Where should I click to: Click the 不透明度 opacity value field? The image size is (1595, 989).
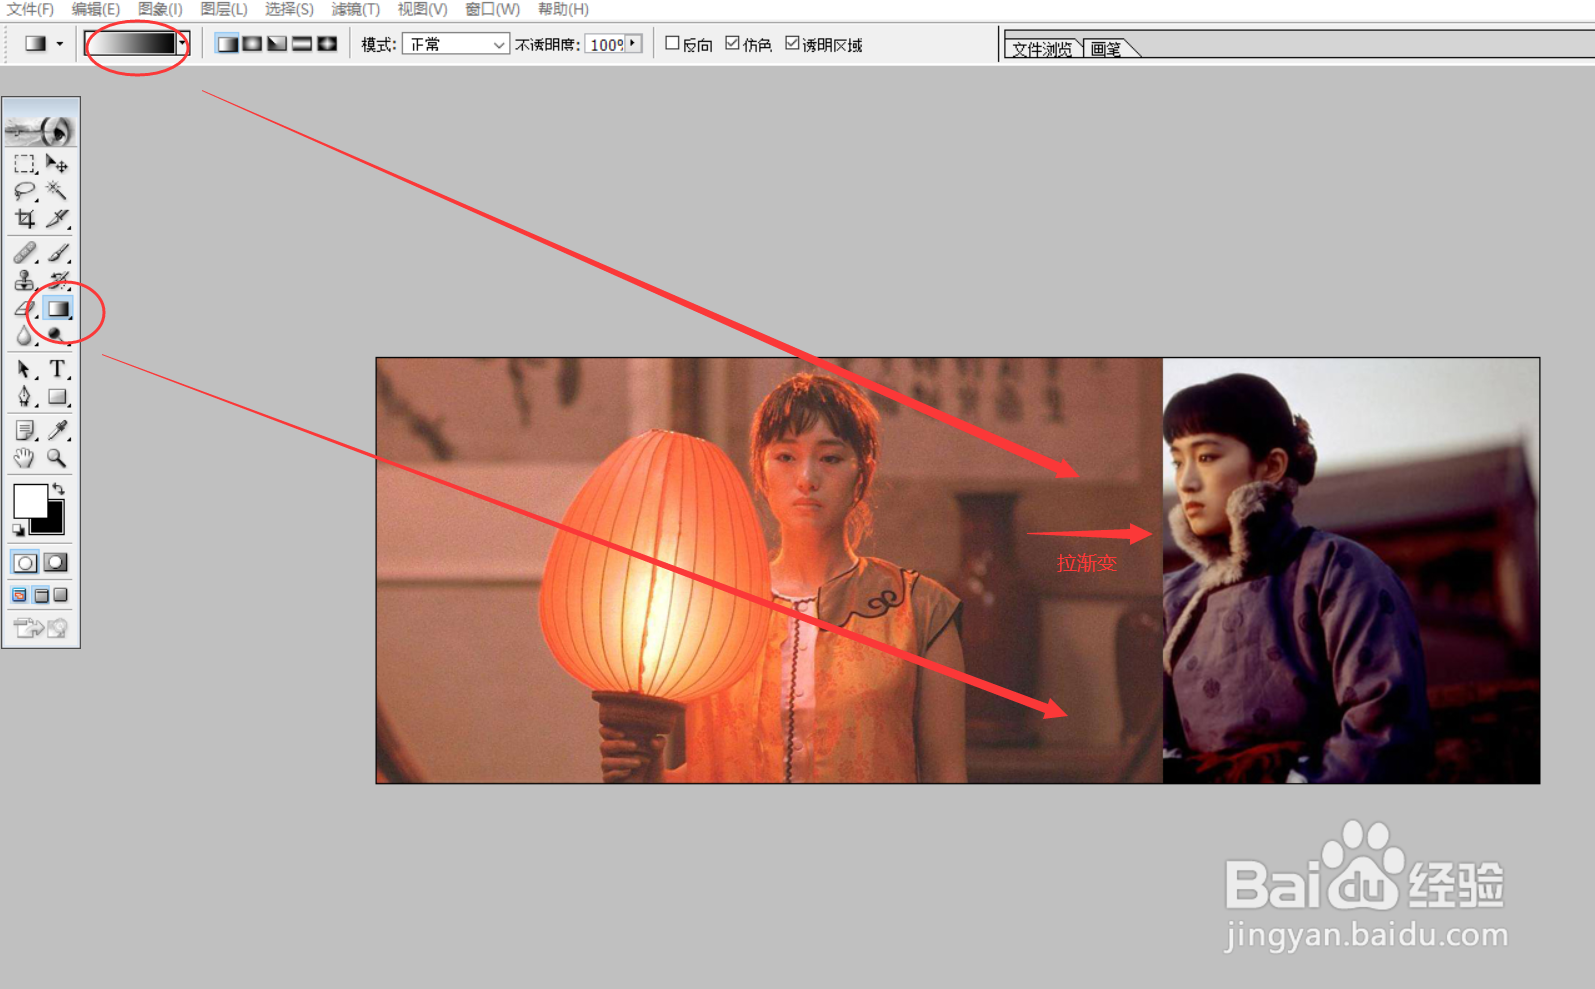point(606,44)
